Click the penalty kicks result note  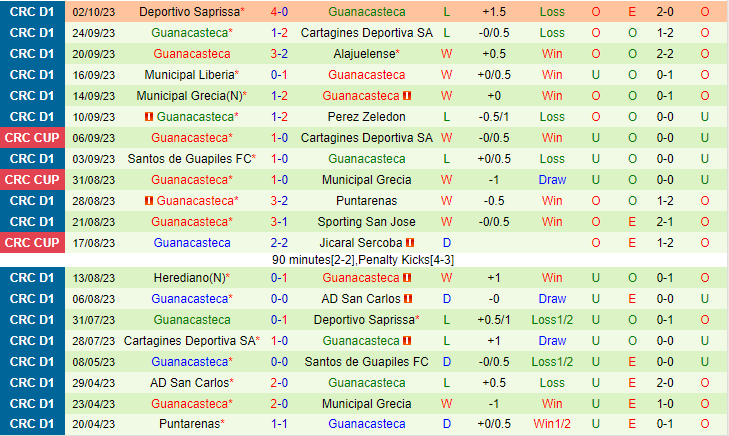363,260
